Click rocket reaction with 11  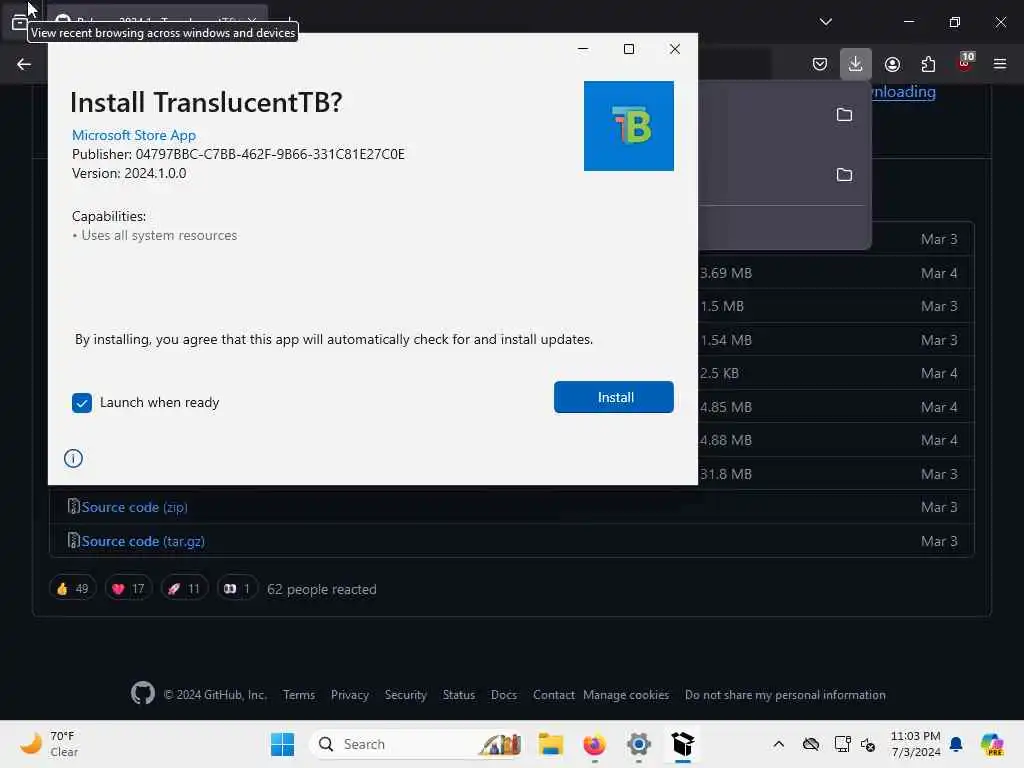[x=184, y=588]
